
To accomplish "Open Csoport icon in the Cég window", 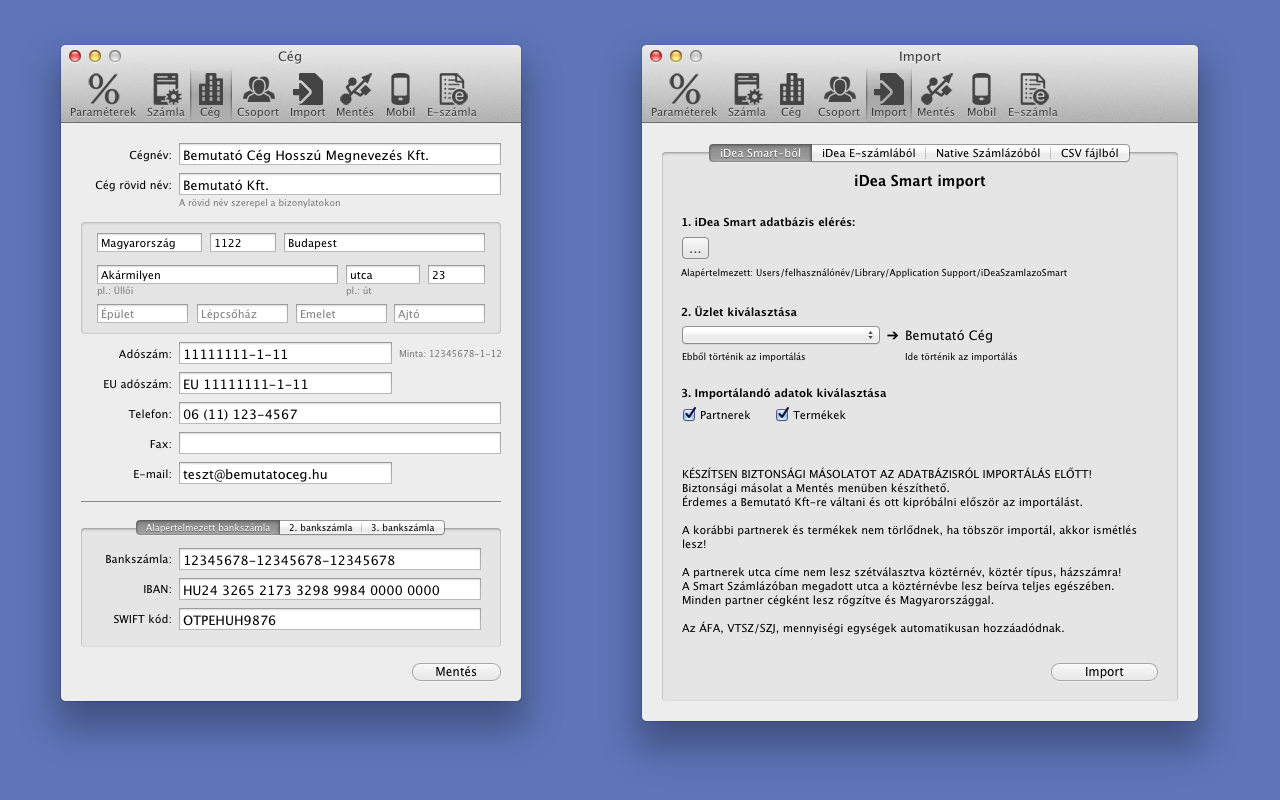I will point(258,95).
